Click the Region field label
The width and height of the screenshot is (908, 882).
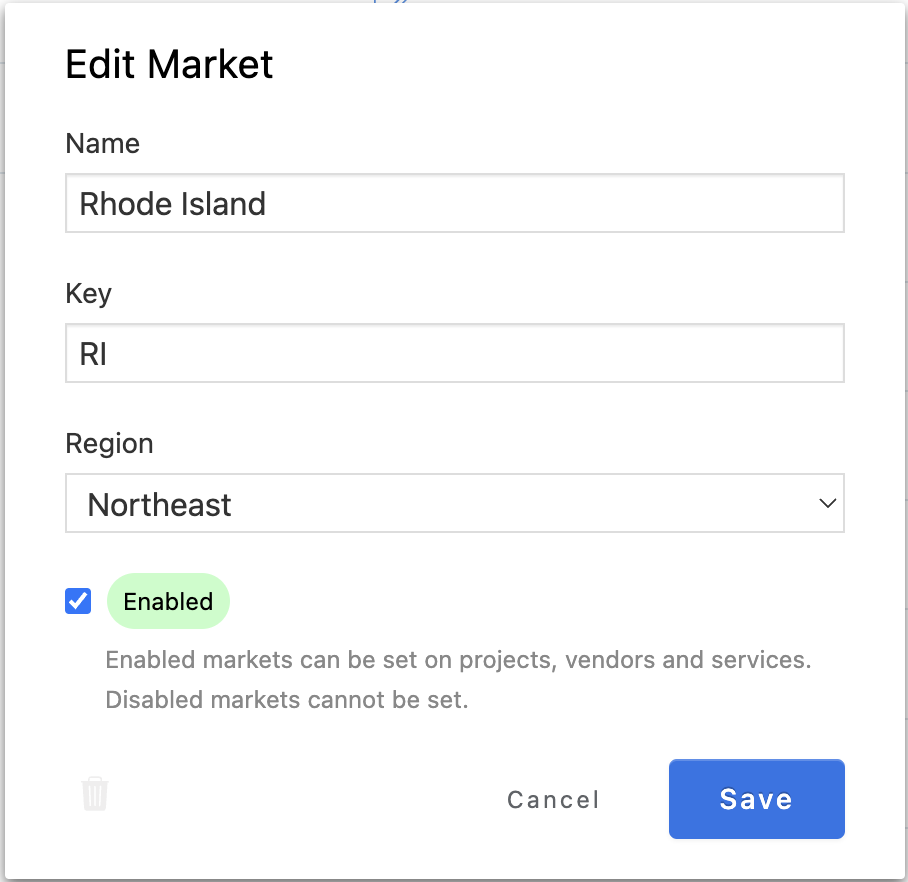point(109,444)
